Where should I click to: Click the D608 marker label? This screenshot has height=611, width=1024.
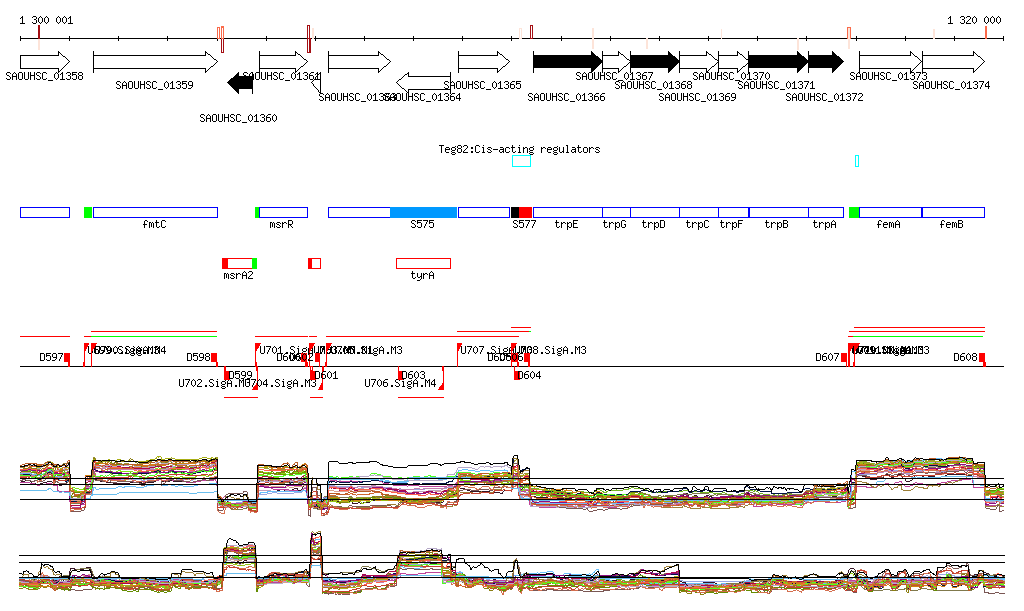(x=965, y=357)
